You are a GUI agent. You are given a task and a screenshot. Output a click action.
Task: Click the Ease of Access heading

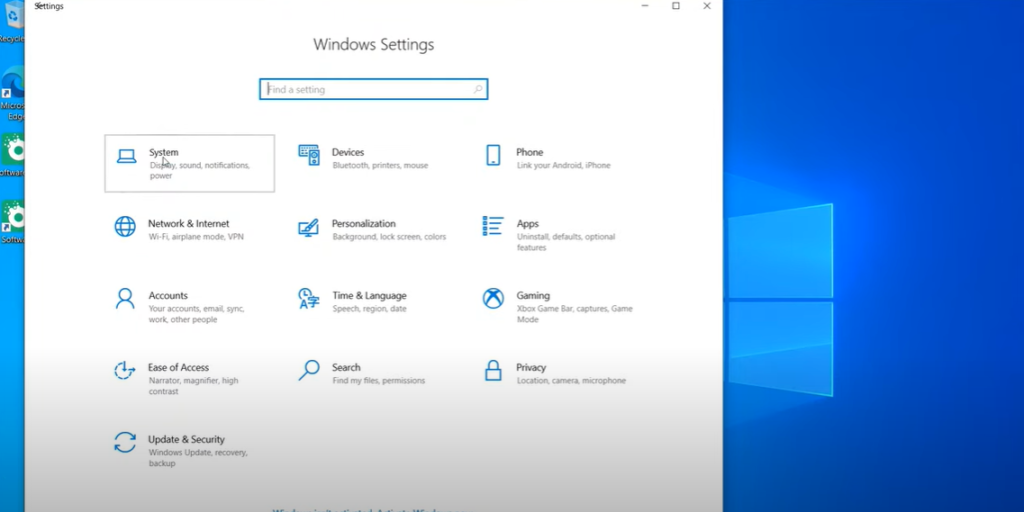click(178, 367)
